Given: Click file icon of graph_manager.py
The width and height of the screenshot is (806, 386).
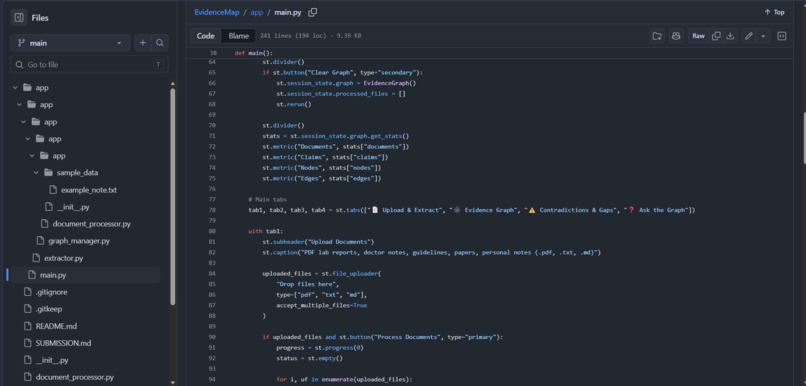Looking at the screenshot, I should click(x=40, y=241).
